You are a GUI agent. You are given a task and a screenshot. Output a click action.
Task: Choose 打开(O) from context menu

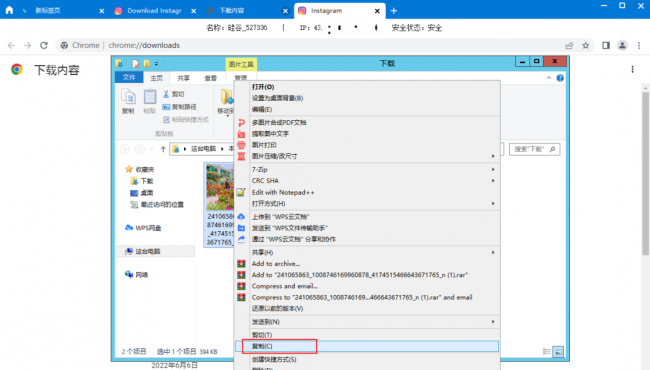[367, 87]
